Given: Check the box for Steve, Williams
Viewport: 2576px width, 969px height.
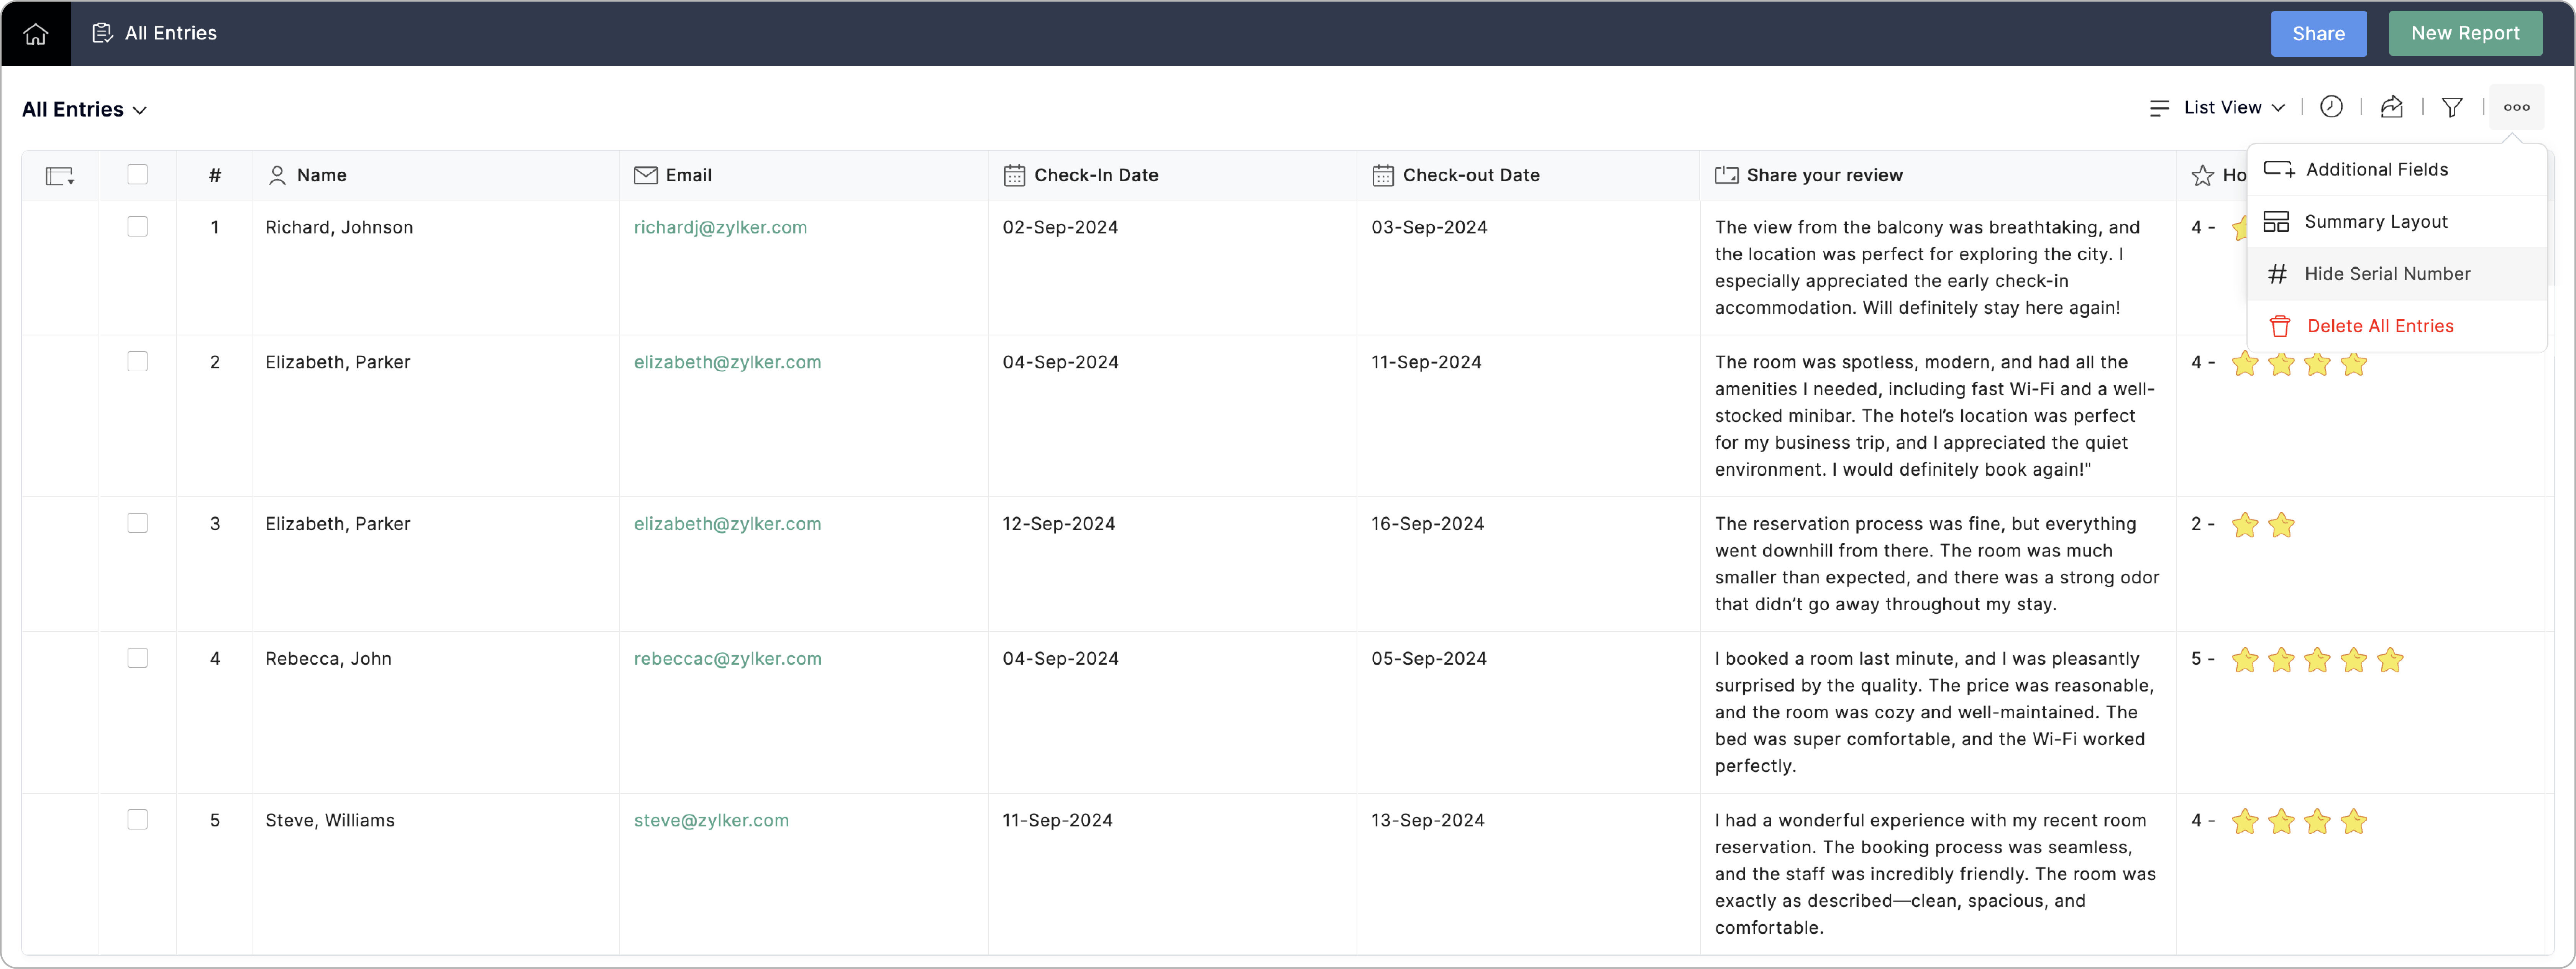Looking at the screenshot, I should coord(138,820).
